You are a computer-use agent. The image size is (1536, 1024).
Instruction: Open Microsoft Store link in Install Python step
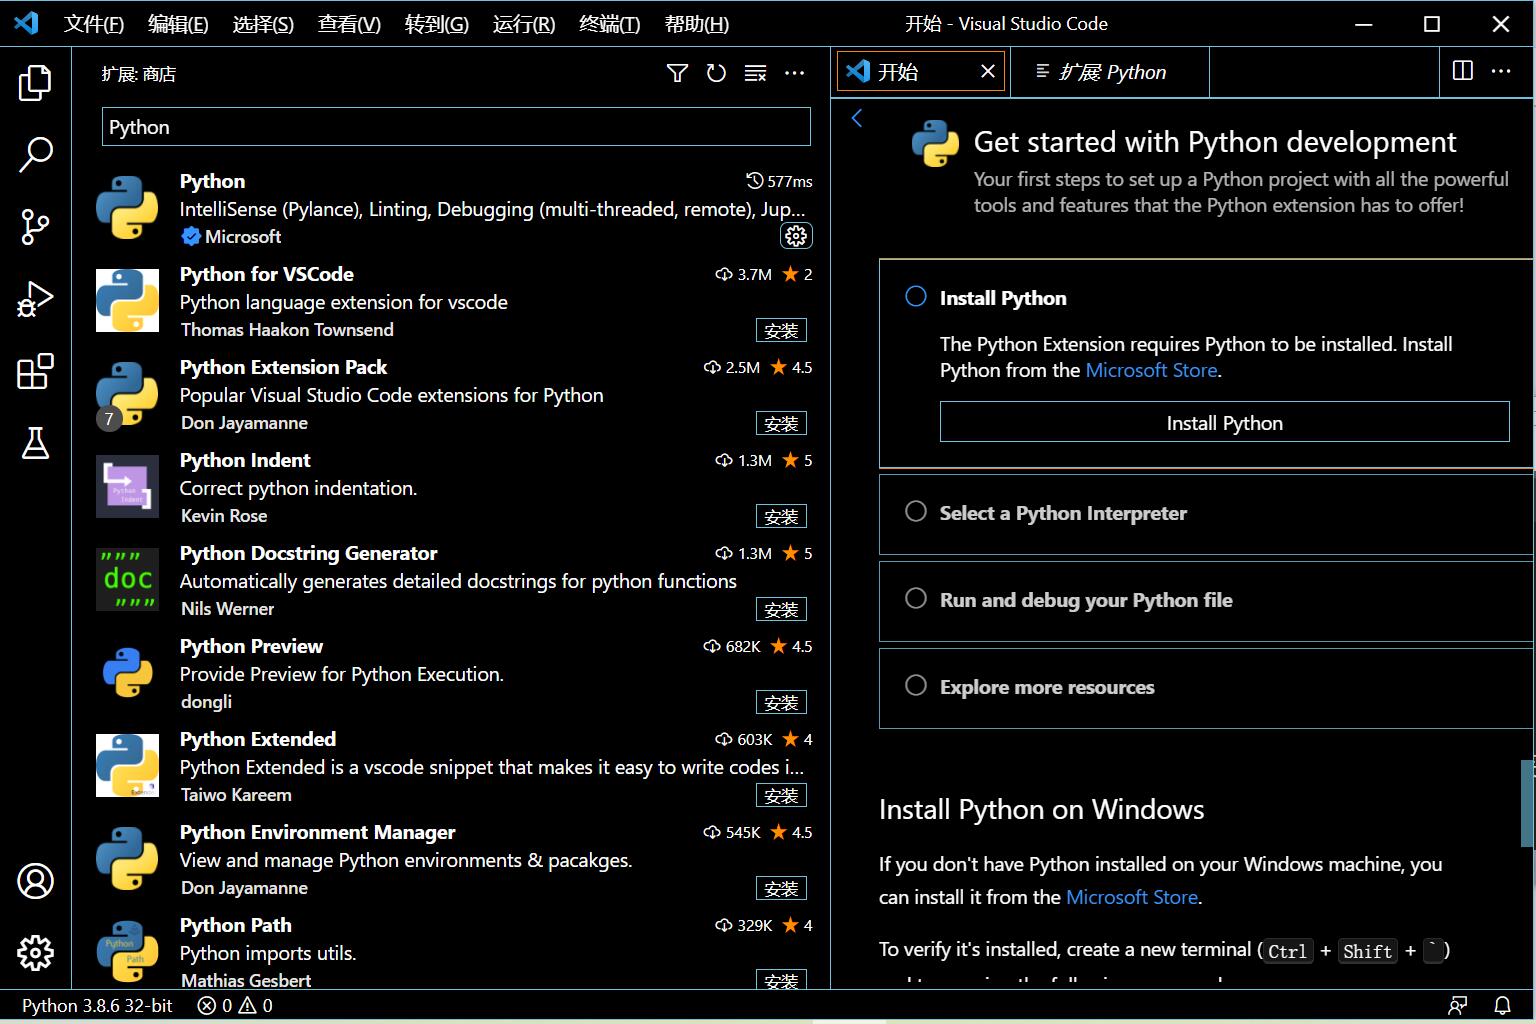1151,370
